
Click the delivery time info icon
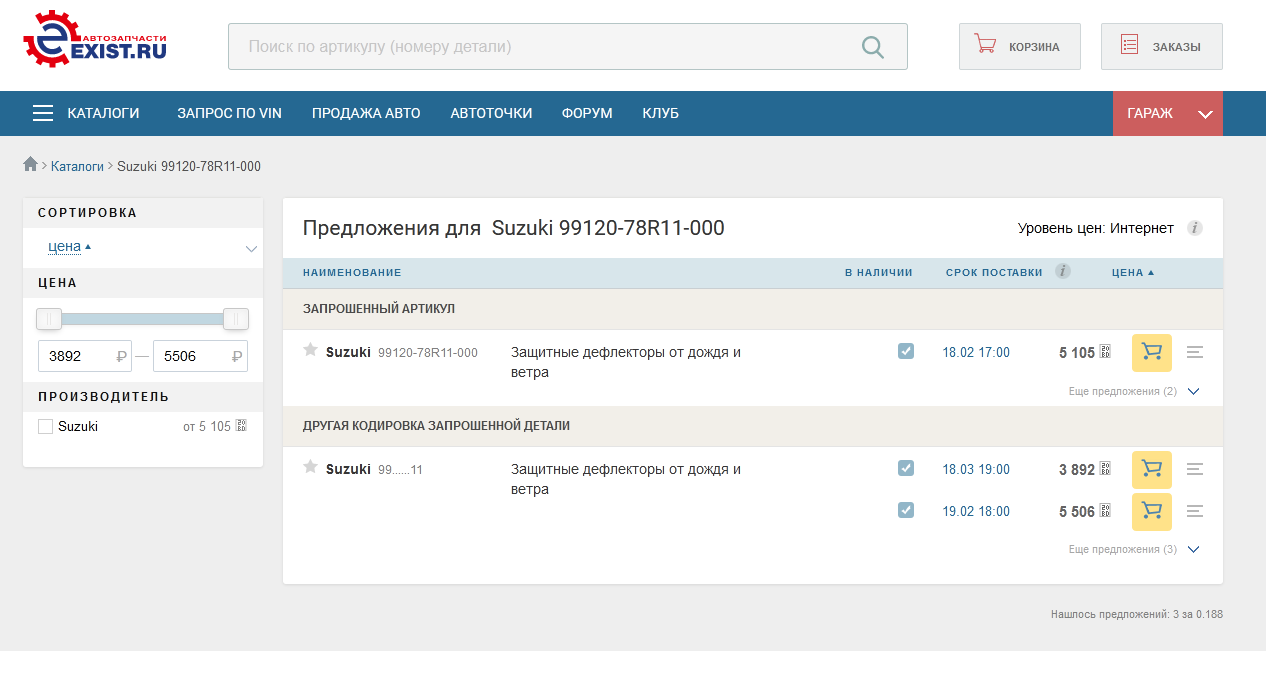coord(1062,271)
